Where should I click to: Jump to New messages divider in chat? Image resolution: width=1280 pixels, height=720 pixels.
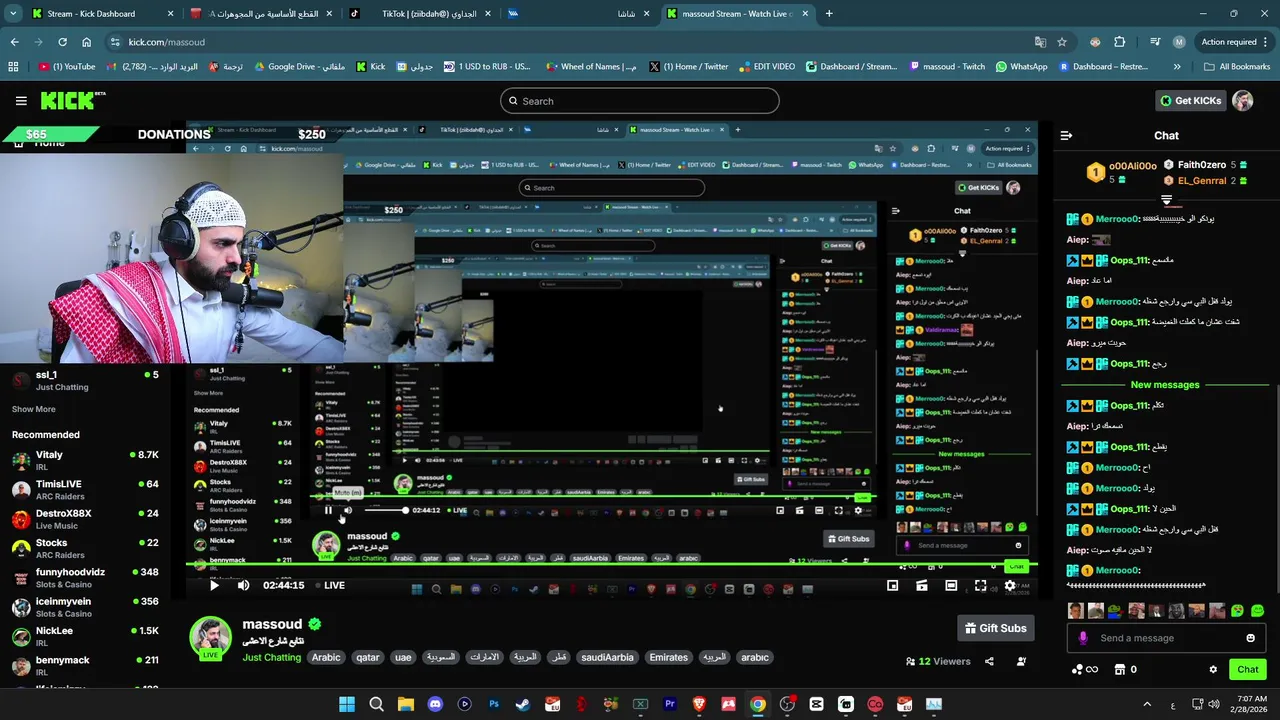coord(1164,385)
